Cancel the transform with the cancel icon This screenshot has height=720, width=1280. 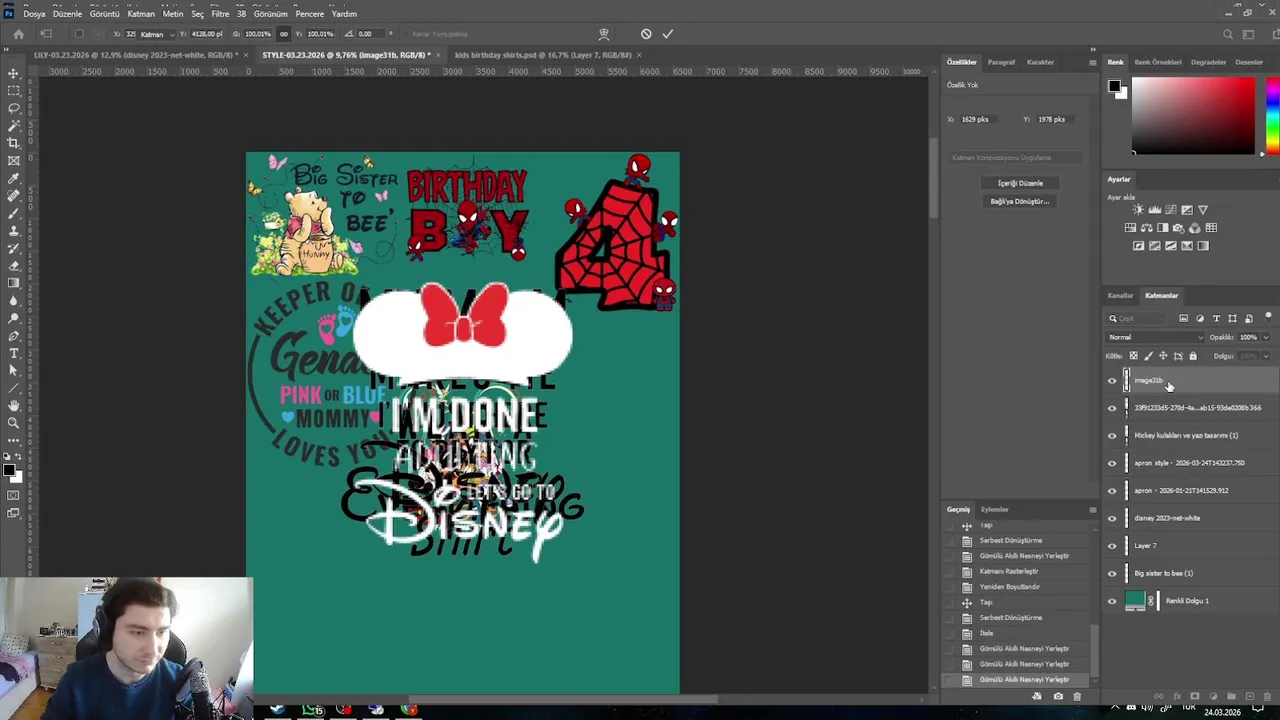click(646, 34)
